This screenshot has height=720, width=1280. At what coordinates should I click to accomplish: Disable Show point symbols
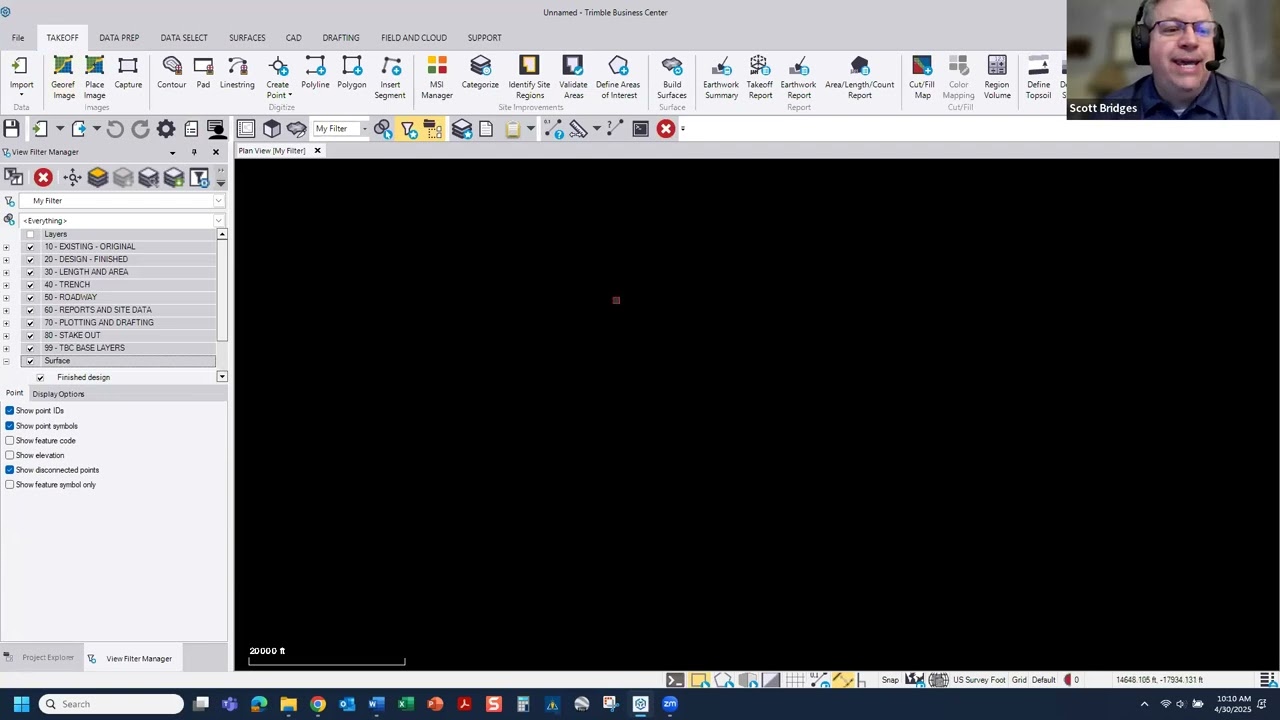[10, 426]
